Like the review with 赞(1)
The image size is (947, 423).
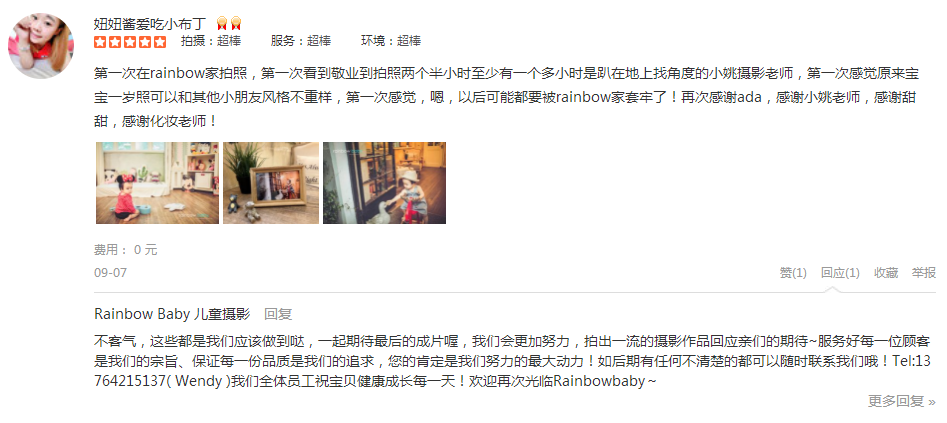793,273
